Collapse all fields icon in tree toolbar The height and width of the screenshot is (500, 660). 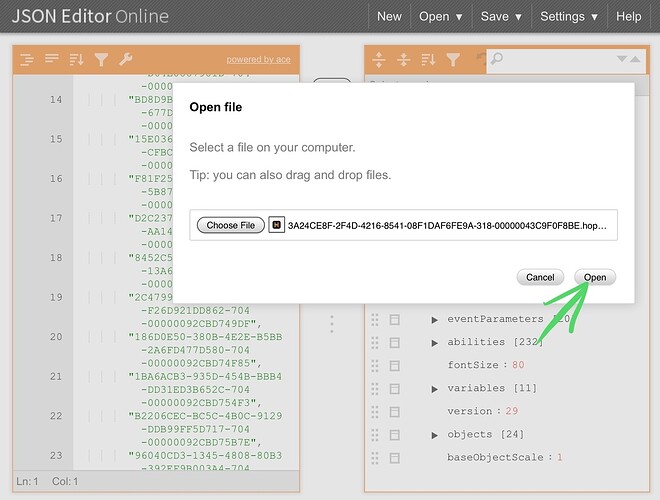[404, 60]
